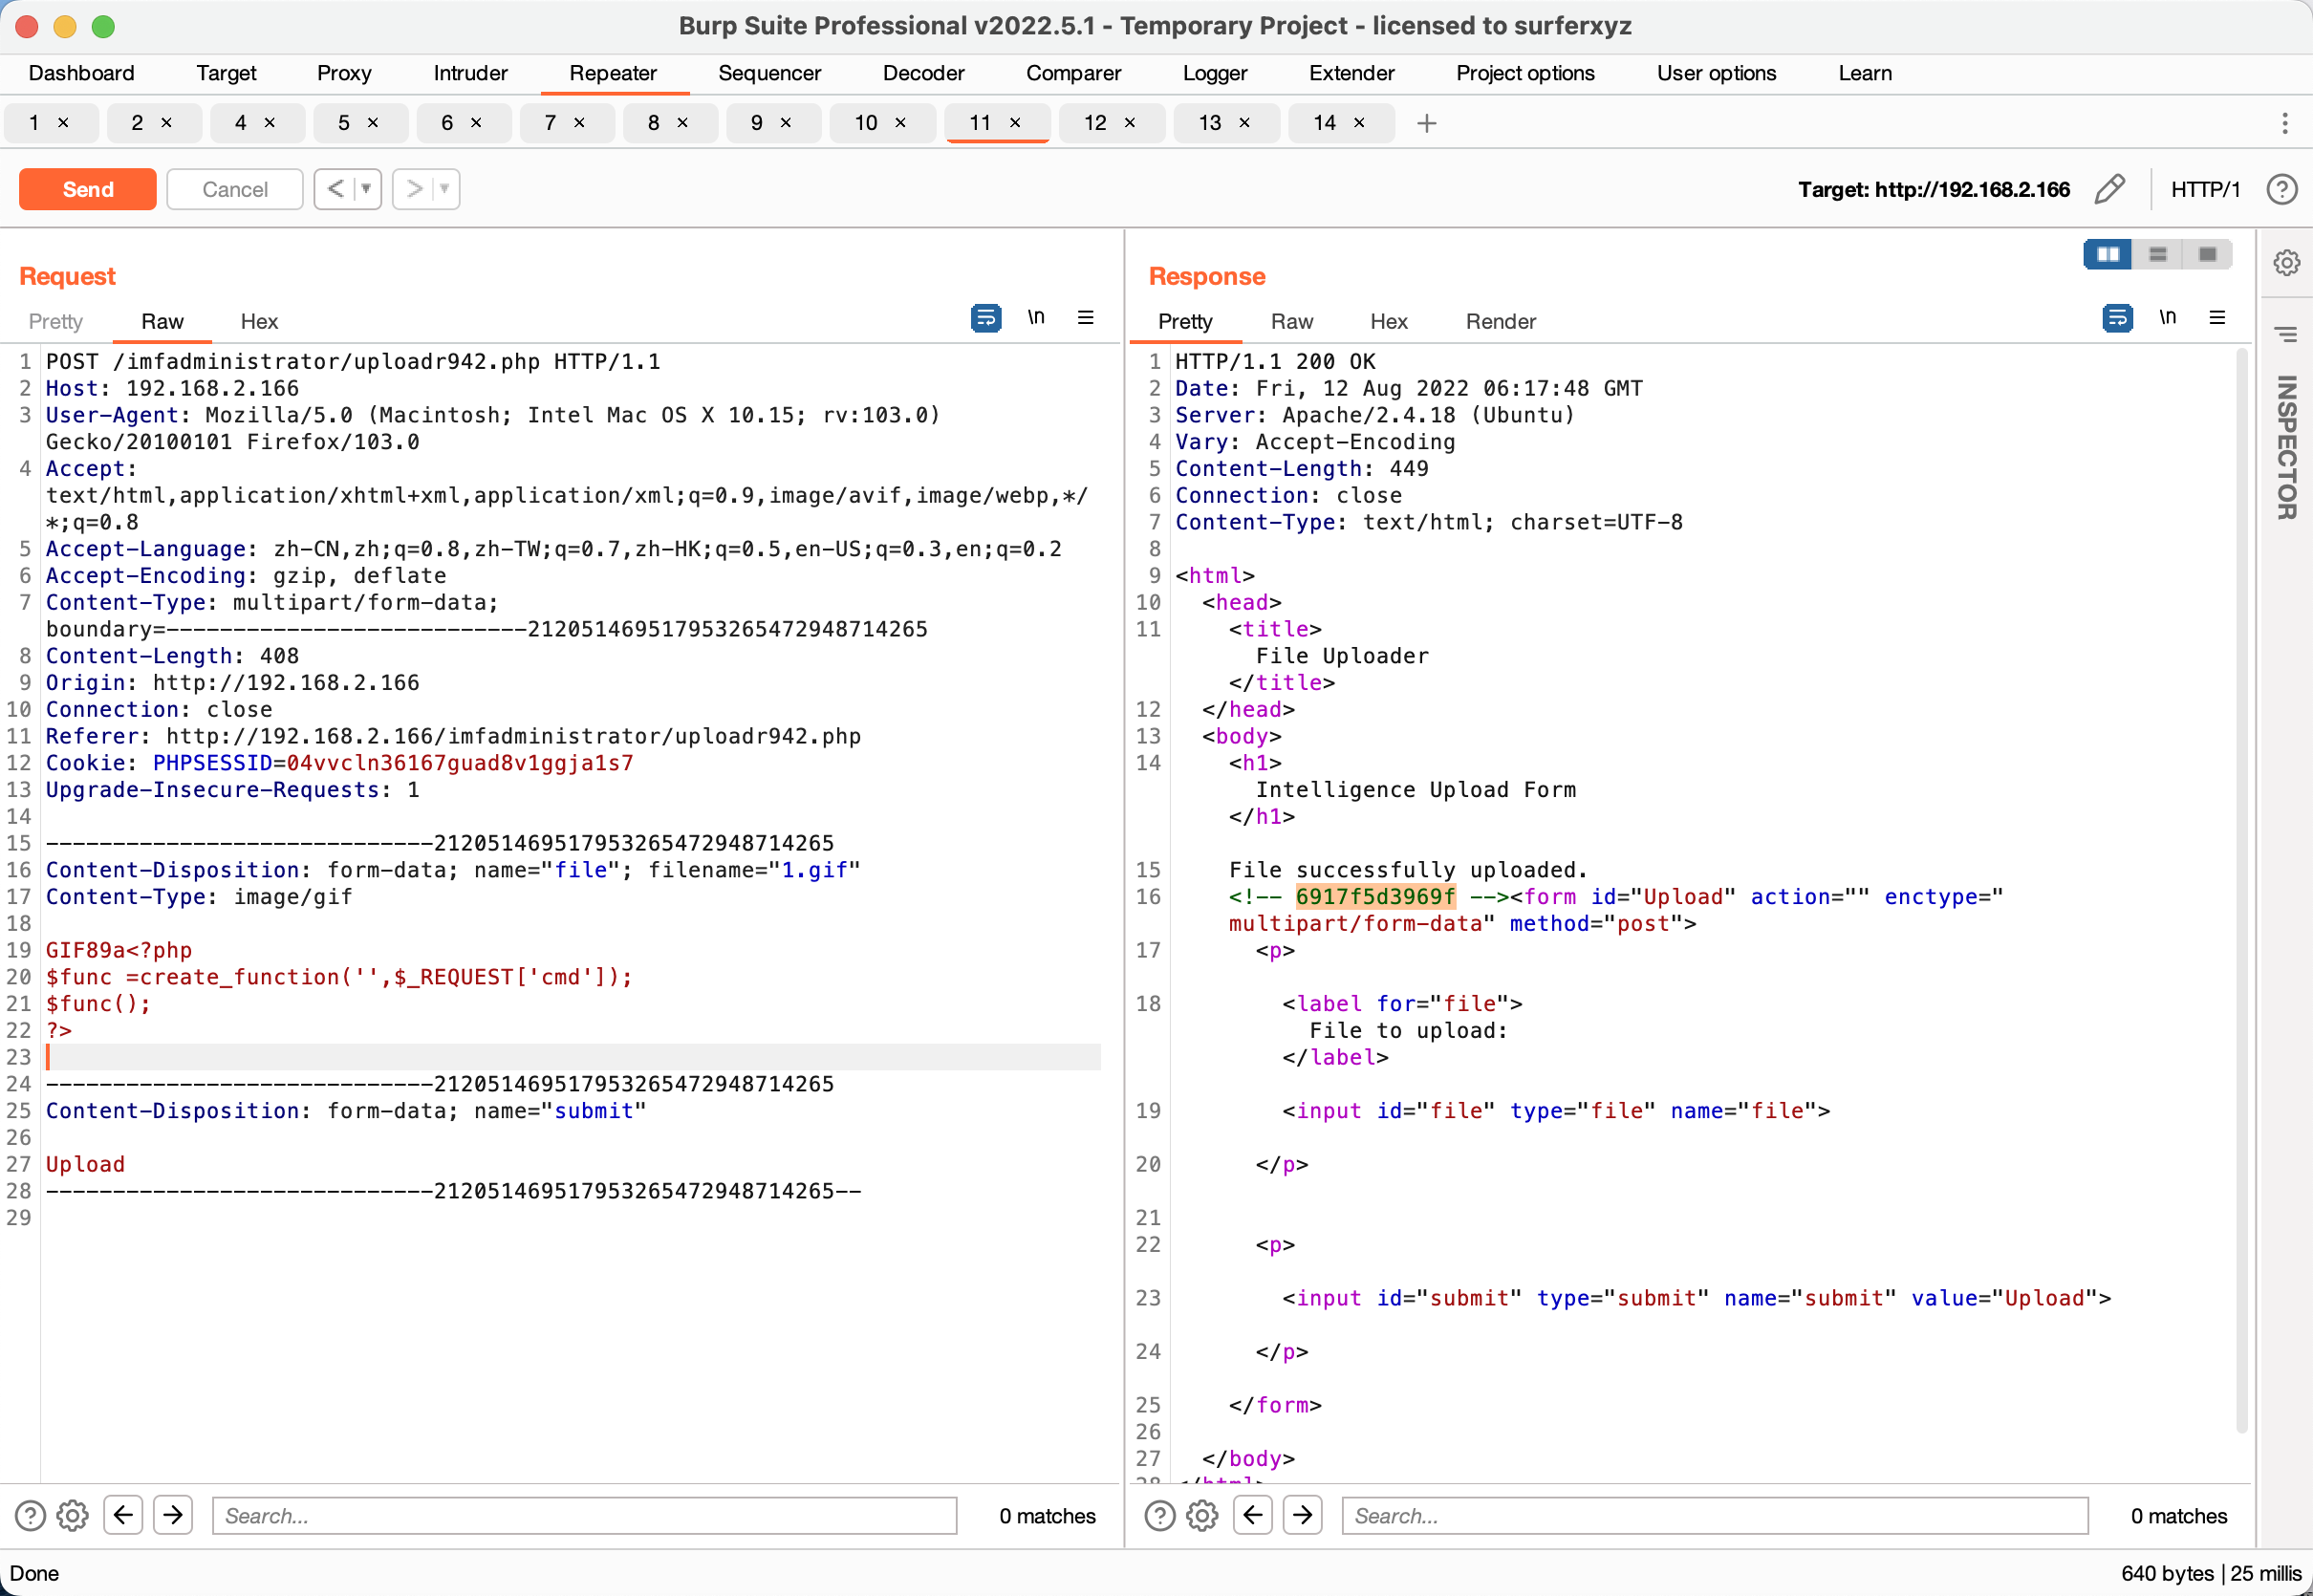Select side-by-side layout view
Image resolution: width=2313 pixels, height=1596 pixels.
click(2108, 254)
